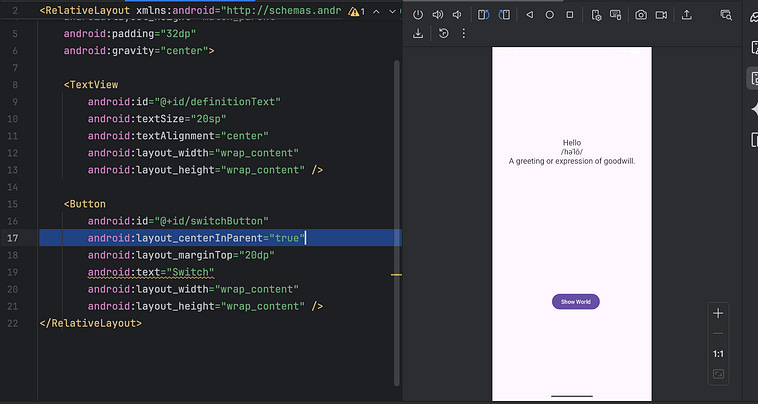
Task: Click the editor vertical scrollbar
Action: pos(397,223)
